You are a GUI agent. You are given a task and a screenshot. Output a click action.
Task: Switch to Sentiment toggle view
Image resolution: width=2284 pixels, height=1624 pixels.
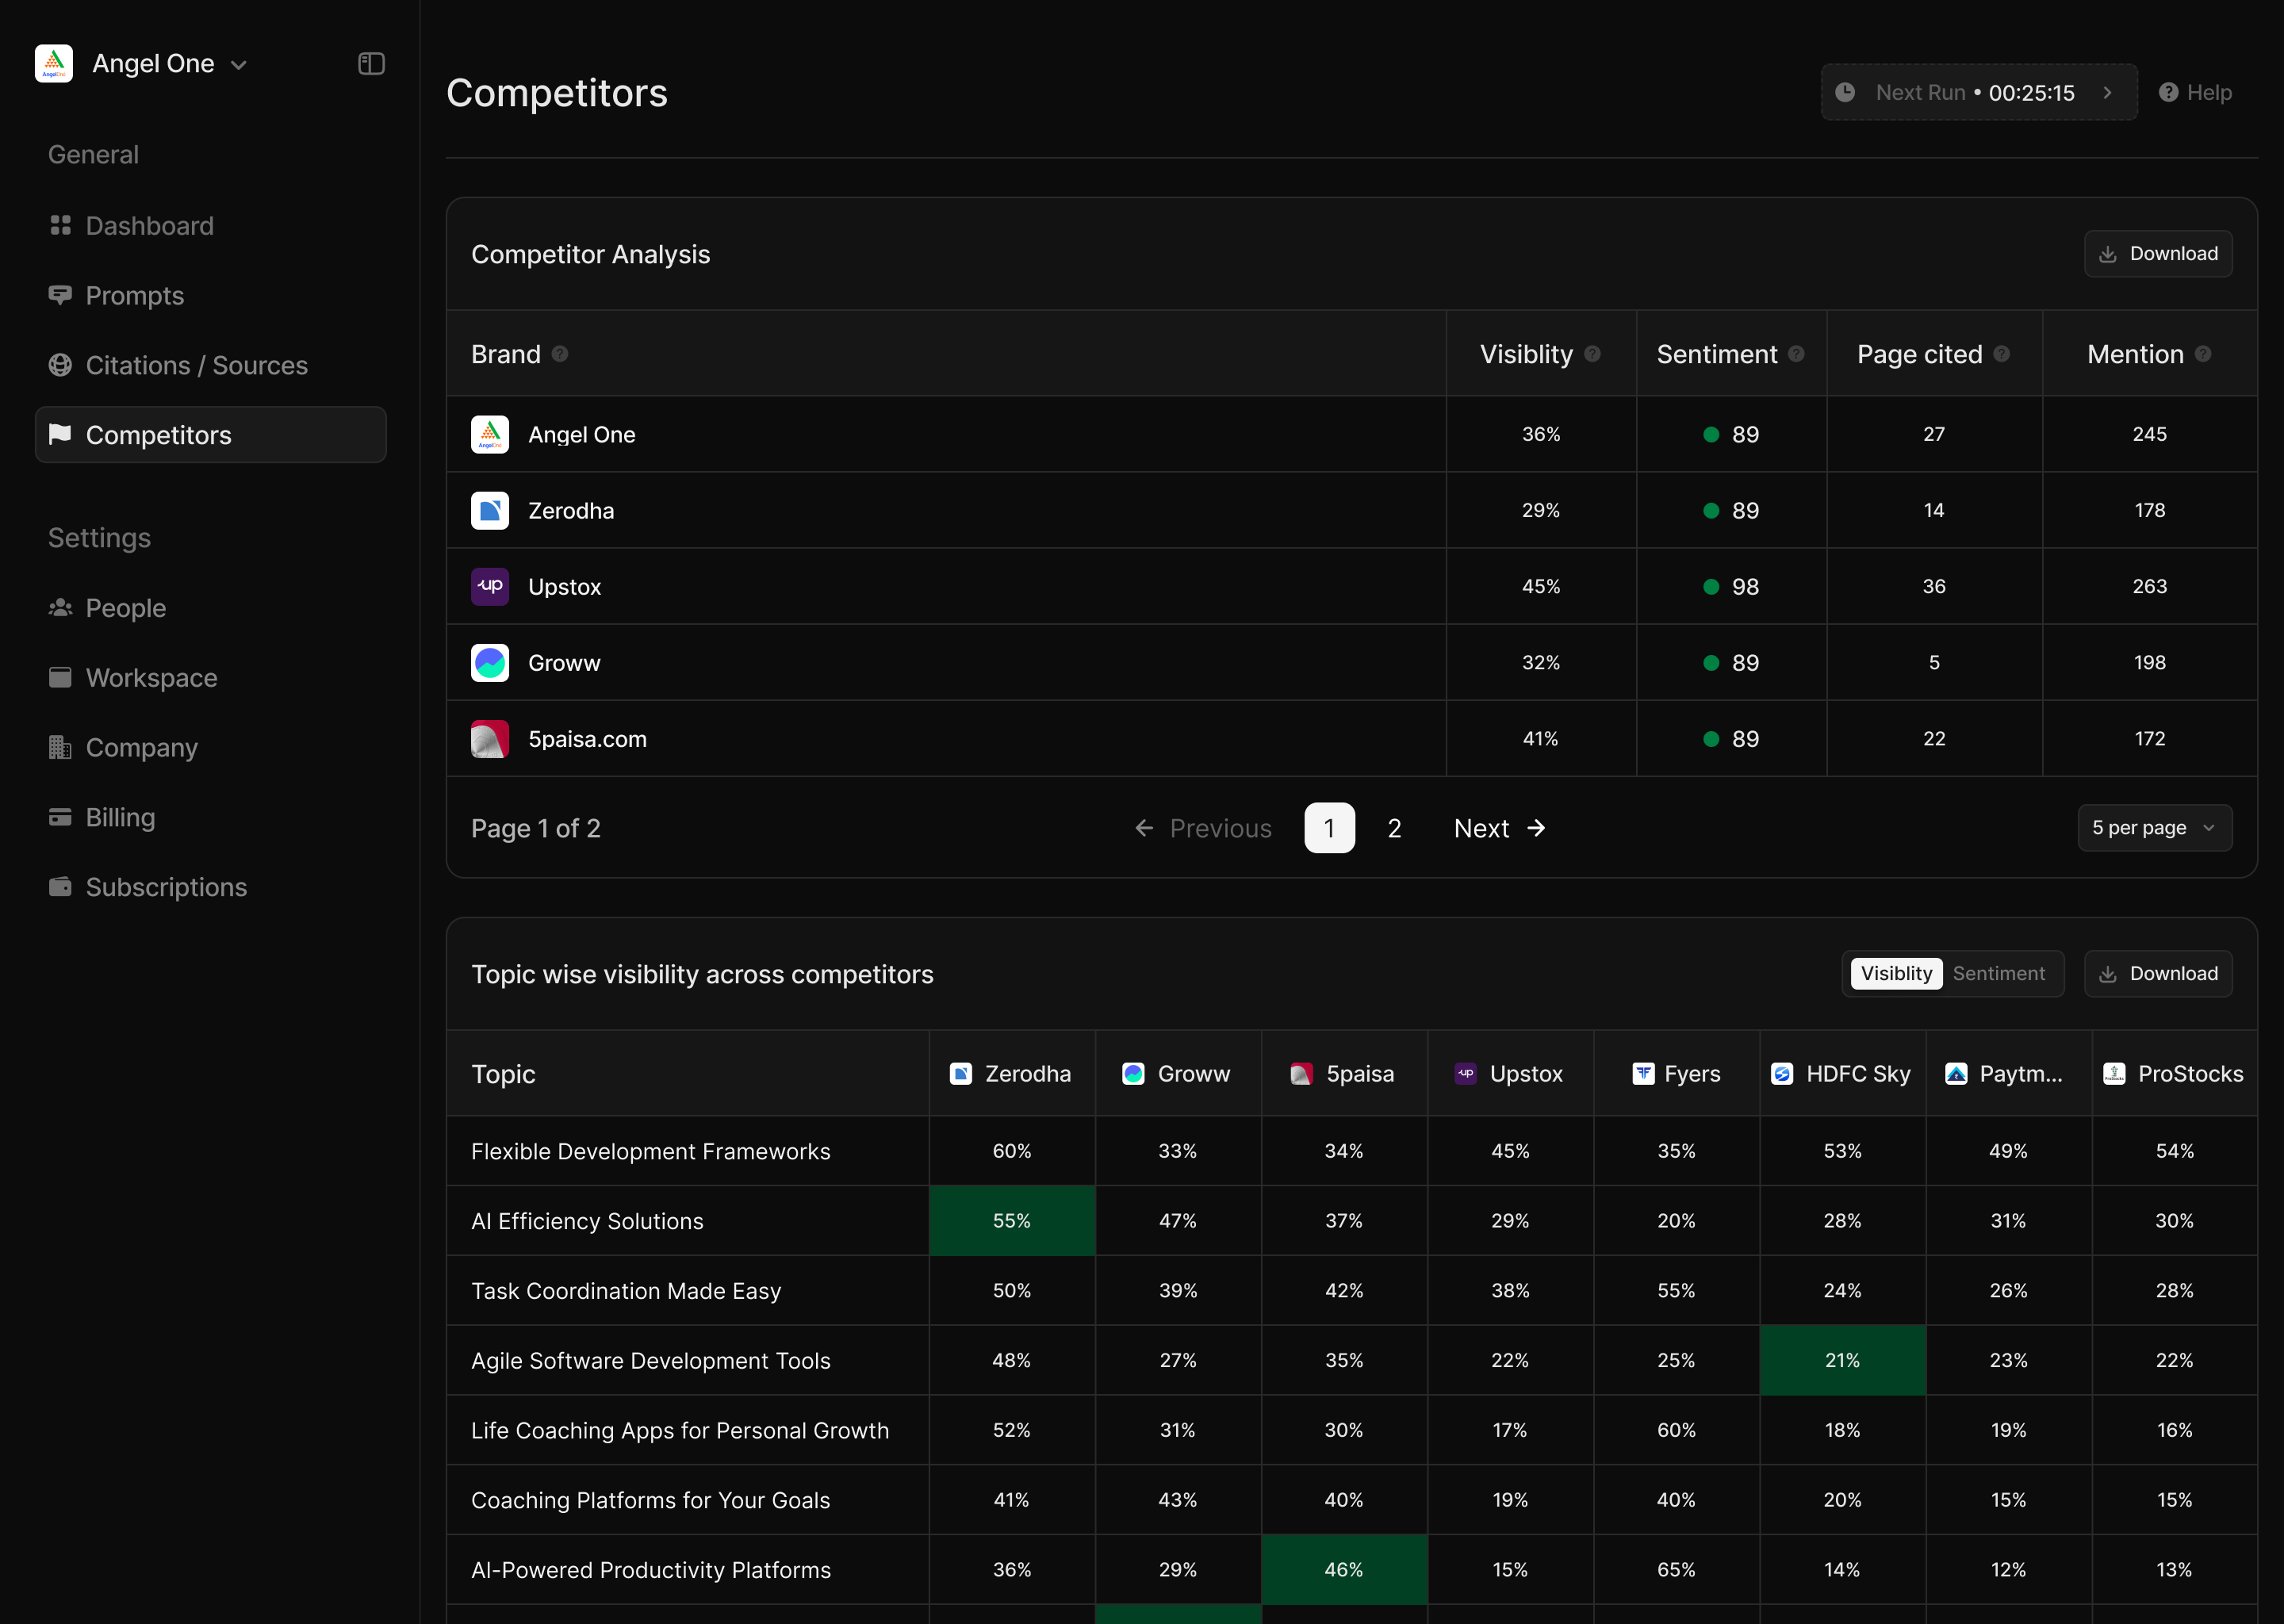1998,973
